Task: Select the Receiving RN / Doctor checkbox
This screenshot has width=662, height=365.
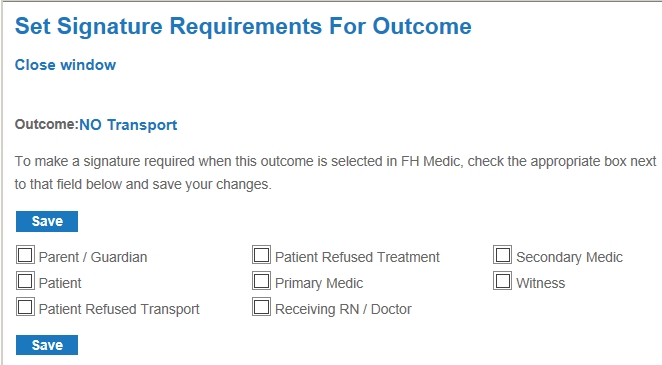Action: [x=261, y=307]
